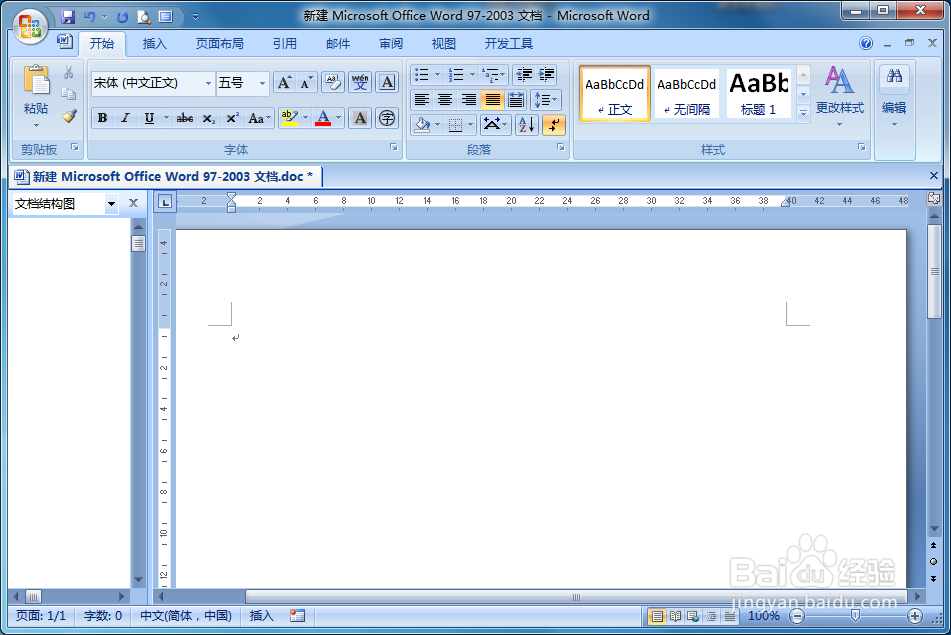Viewport: 951px width, 635px height.
Task: Center align the text
Action: point(445,99)
